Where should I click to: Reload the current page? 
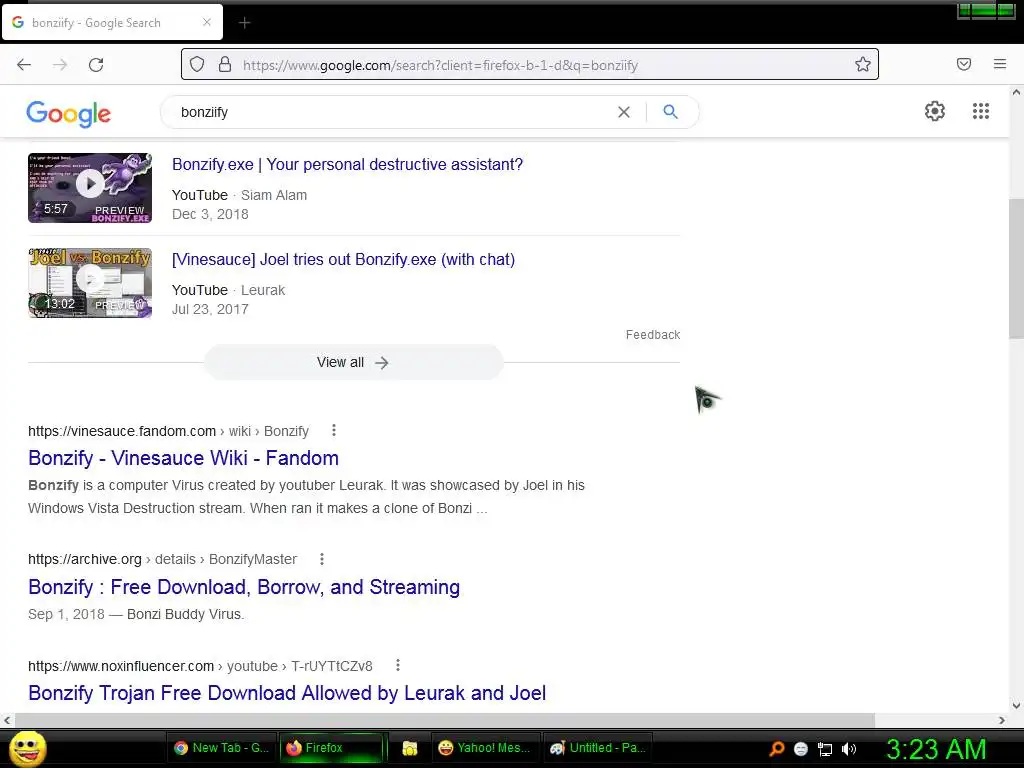click(96, 65)
